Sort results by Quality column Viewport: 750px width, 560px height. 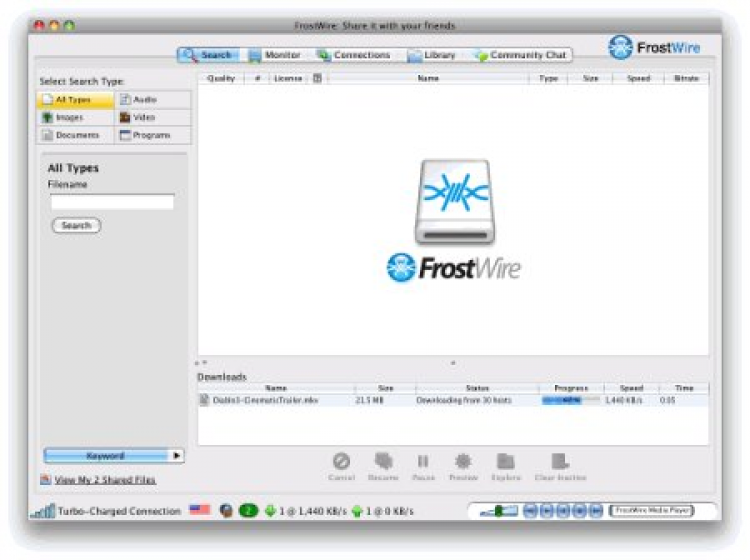(x=221, y=78)
